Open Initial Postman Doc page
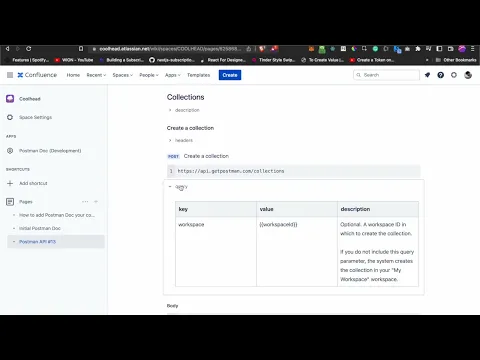 pyautogui.click(x=40, y=228)
